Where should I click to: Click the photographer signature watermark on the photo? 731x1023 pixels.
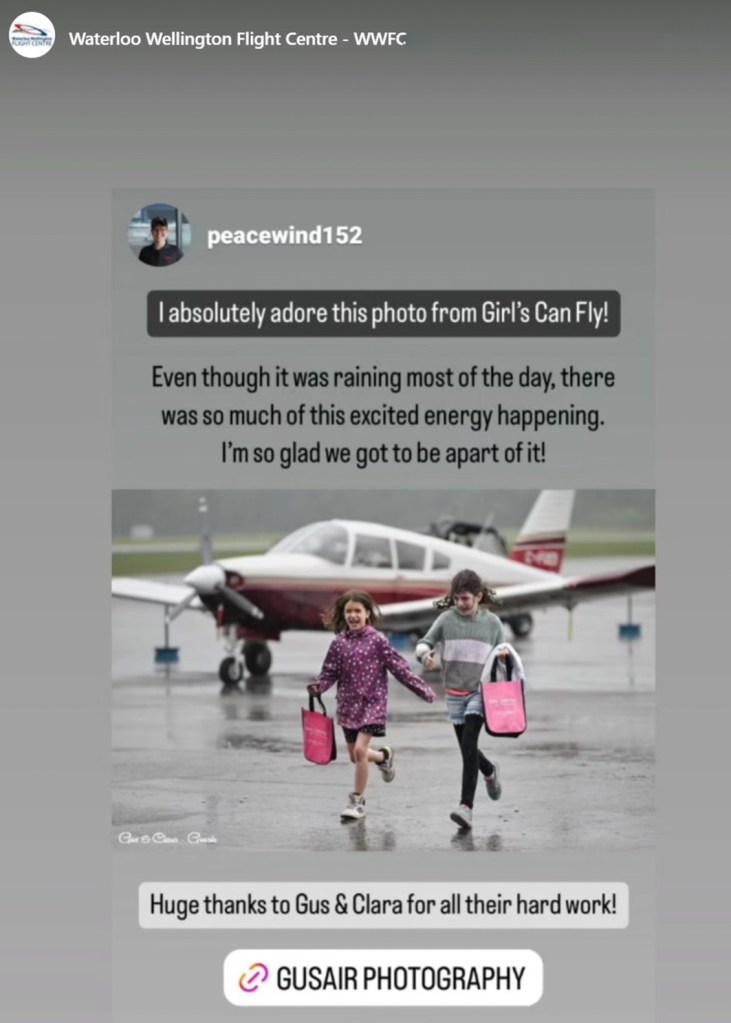167,838
